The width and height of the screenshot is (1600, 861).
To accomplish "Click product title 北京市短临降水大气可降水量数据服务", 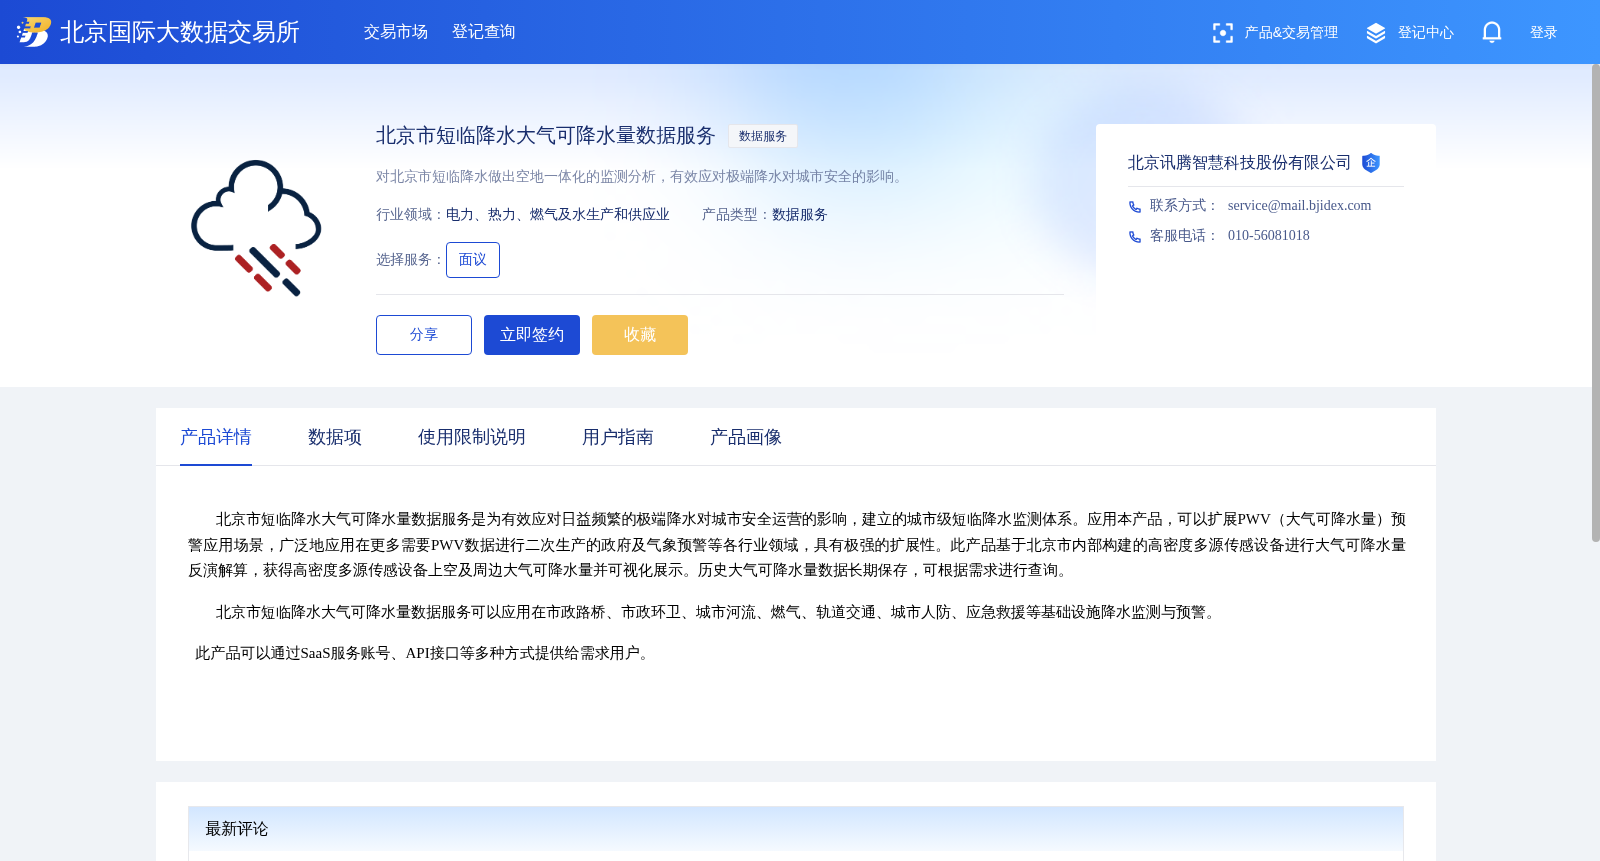I will pos(546,136).
